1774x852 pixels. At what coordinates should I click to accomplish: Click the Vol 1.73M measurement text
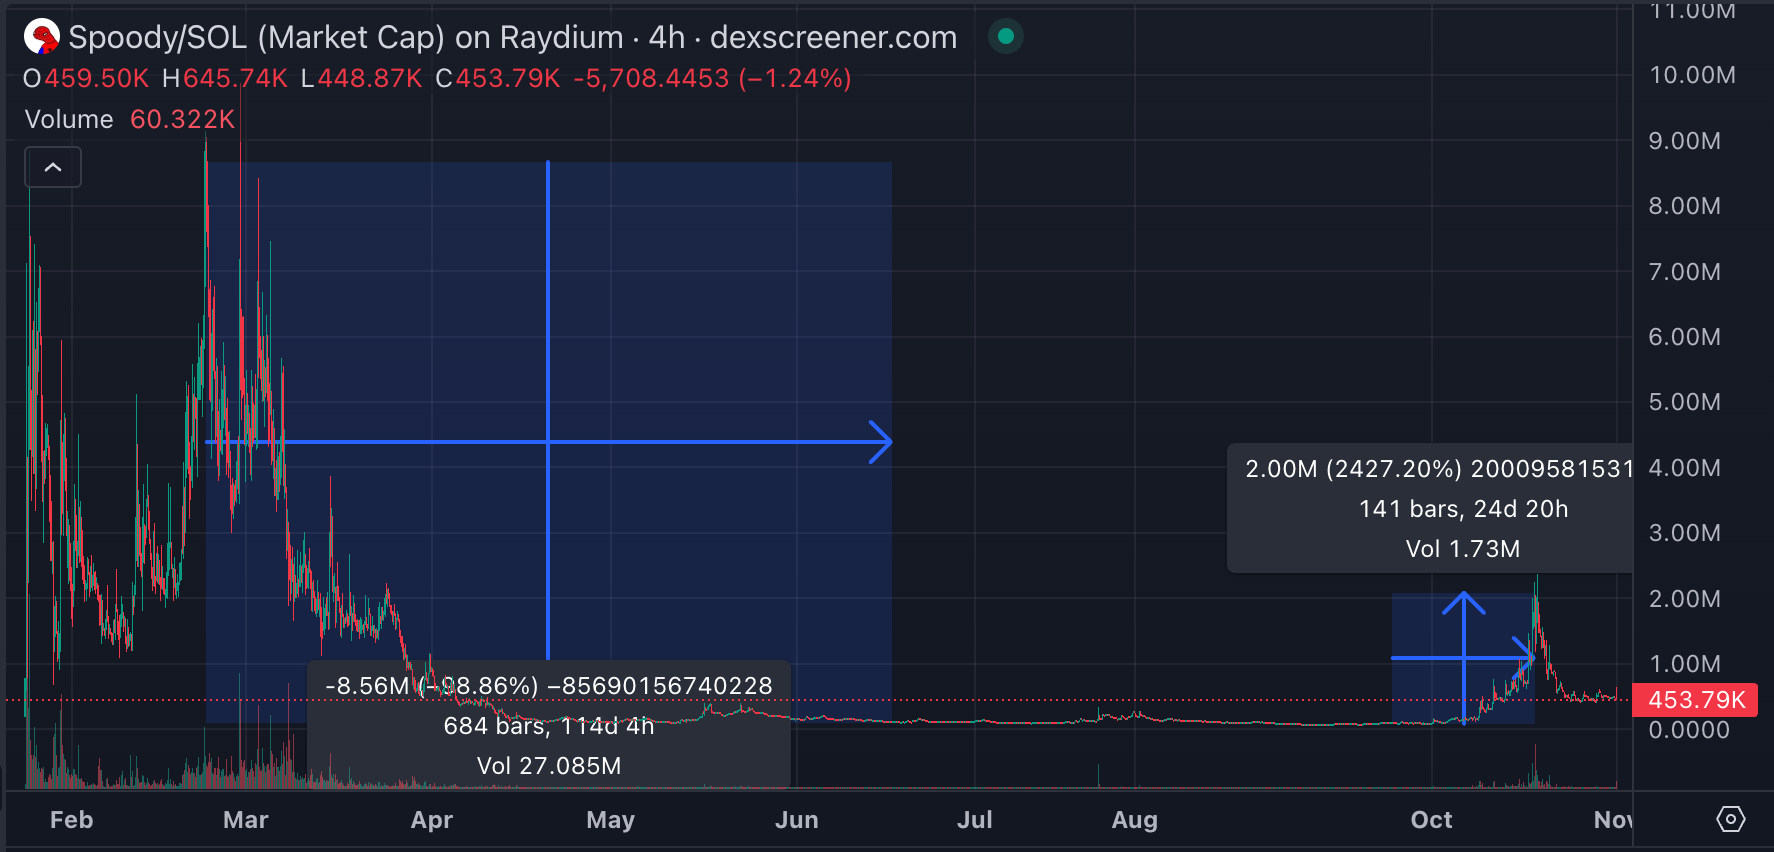pos(1463,549)
